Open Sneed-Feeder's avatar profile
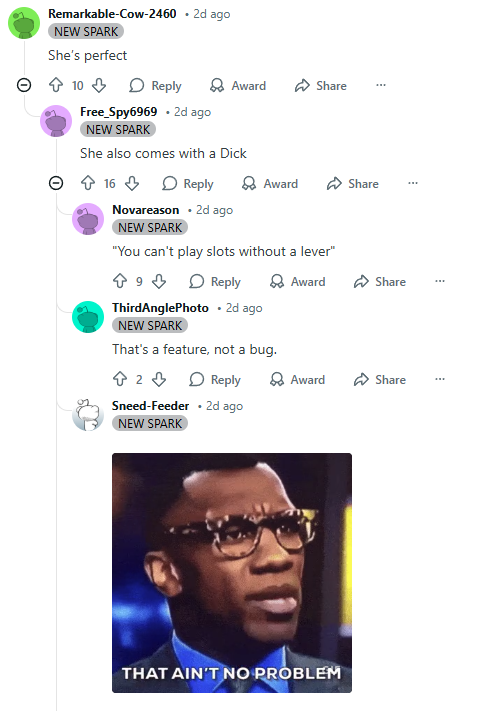Image resolution: width=486 pixels, height=711 pixels. click(x=88, y=415)
